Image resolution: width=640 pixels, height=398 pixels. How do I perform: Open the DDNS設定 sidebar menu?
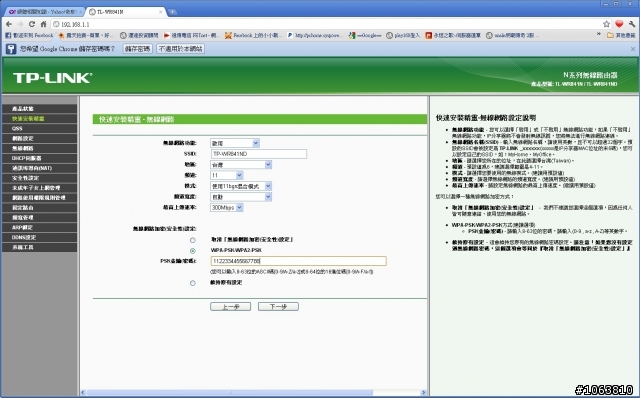click(x=39, y=237)
